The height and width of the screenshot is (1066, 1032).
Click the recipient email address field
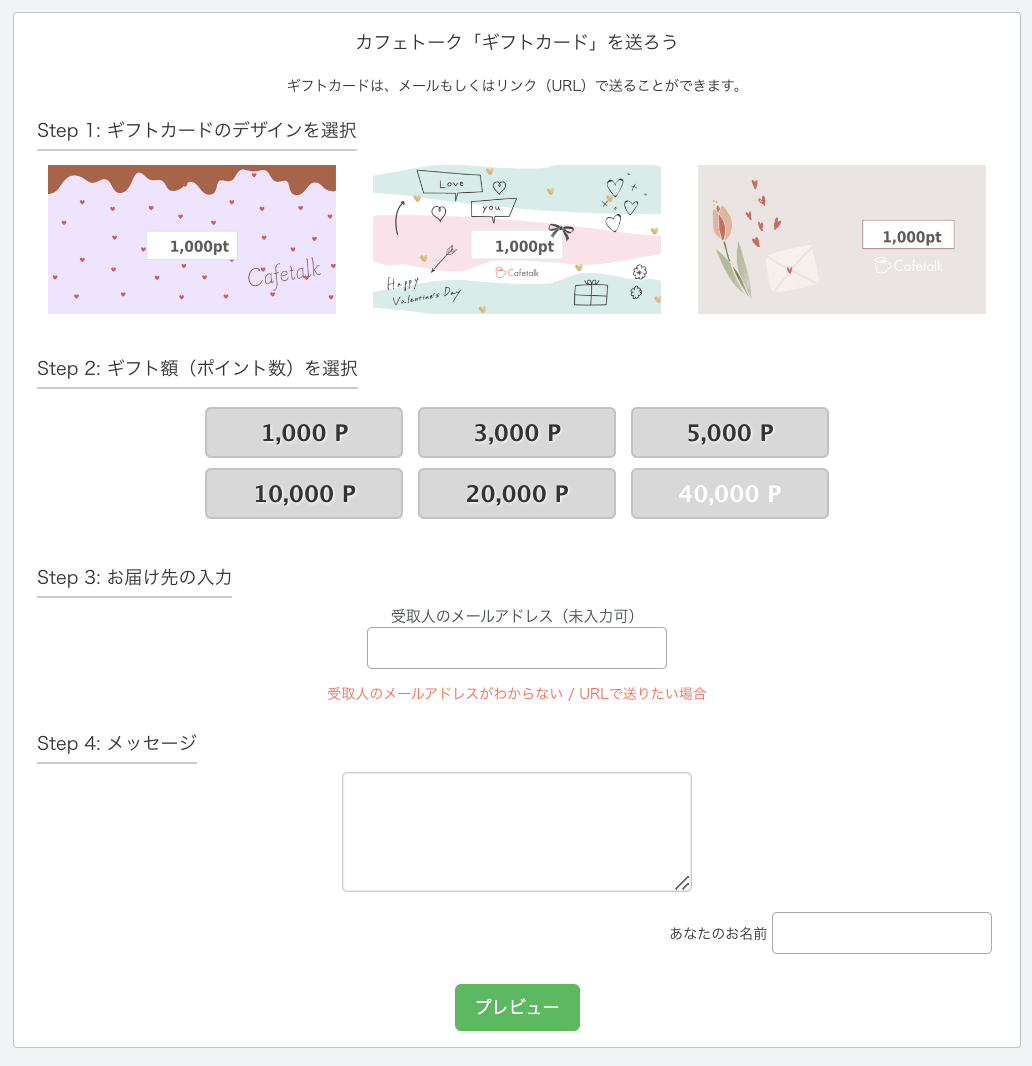point(517,648)
